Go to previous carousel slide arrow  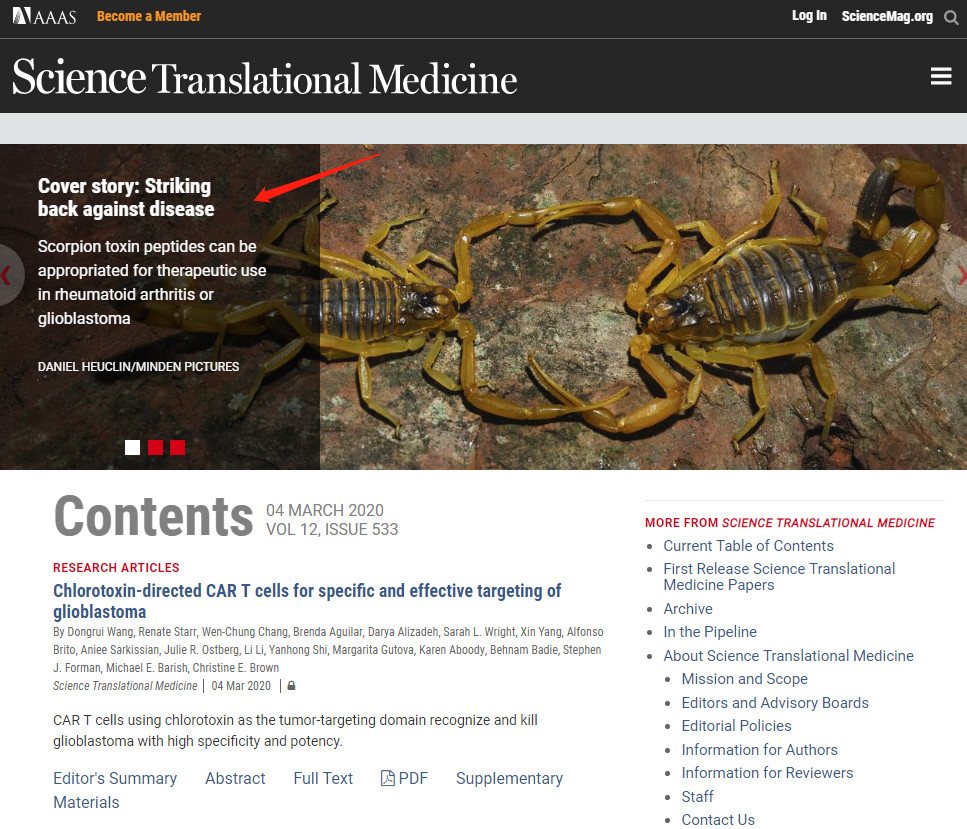coord(8,275)
